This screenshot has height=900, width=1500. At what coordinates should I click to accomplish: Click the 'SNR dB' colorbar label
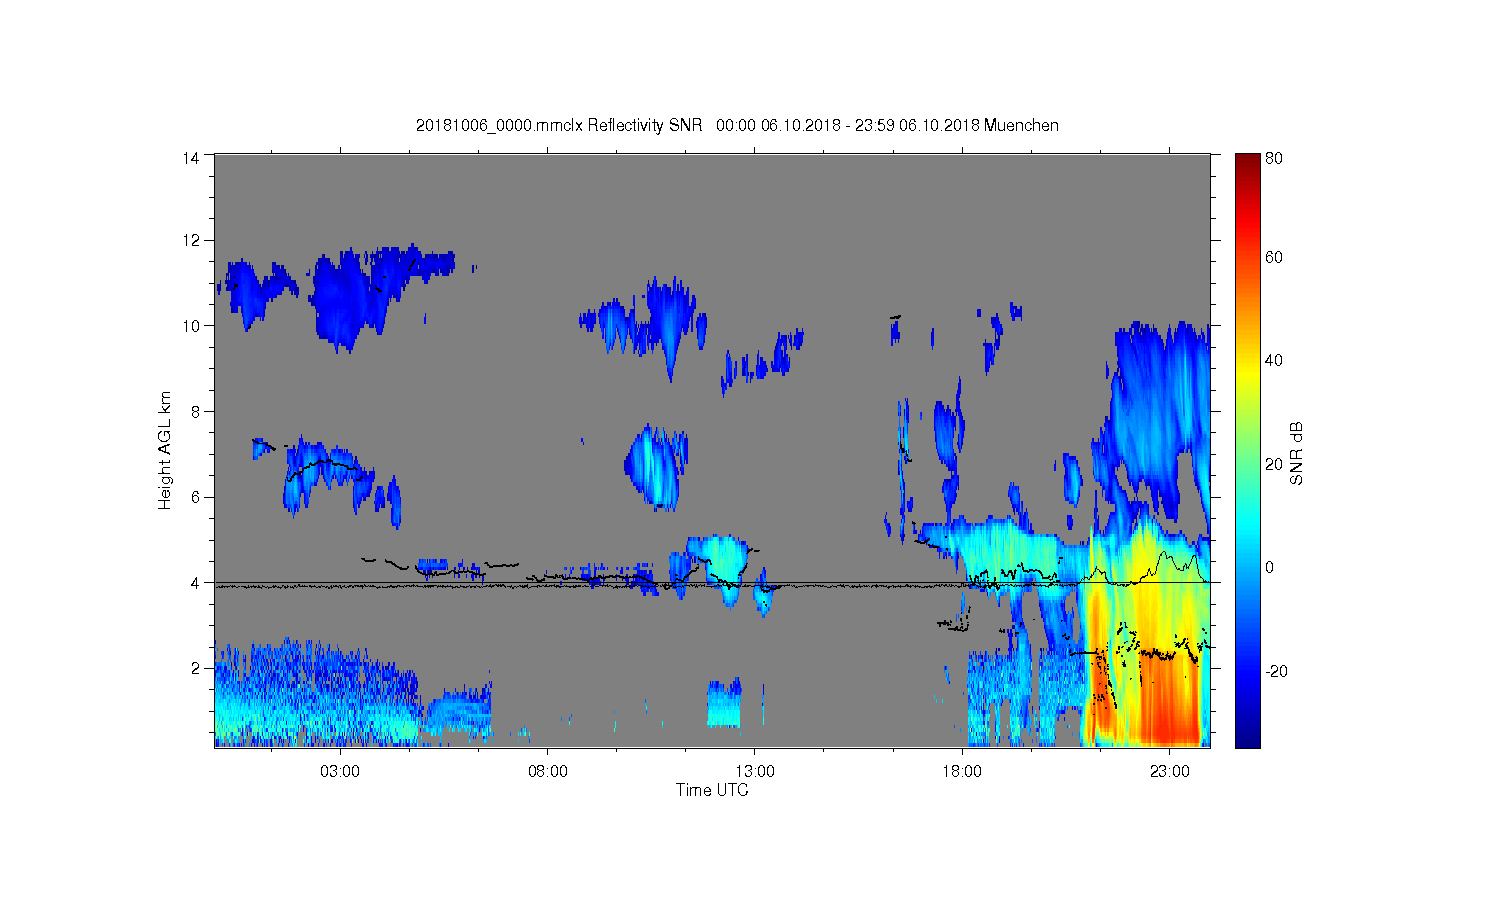point(1297,453)
